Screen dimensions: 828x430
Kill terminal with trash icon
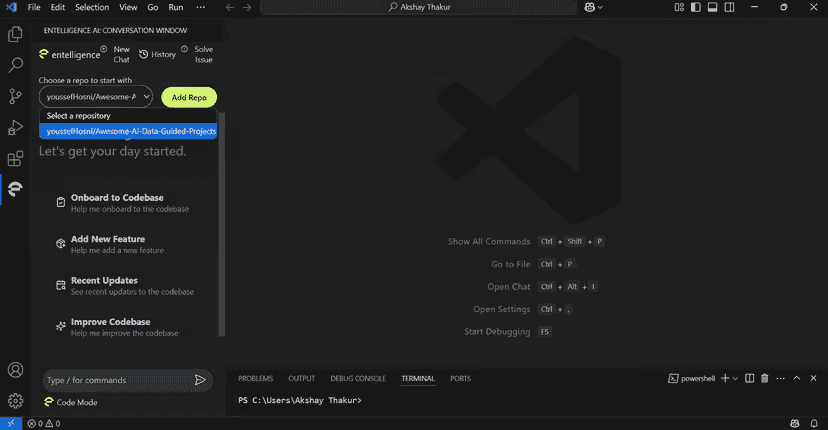tap(765, 378)
